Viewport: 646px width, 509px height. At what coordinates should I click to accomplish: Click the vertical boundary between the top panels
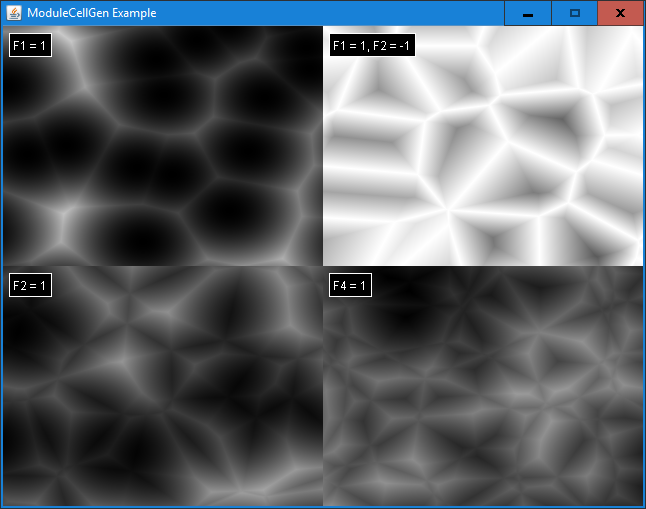click(x=323, y=150)
